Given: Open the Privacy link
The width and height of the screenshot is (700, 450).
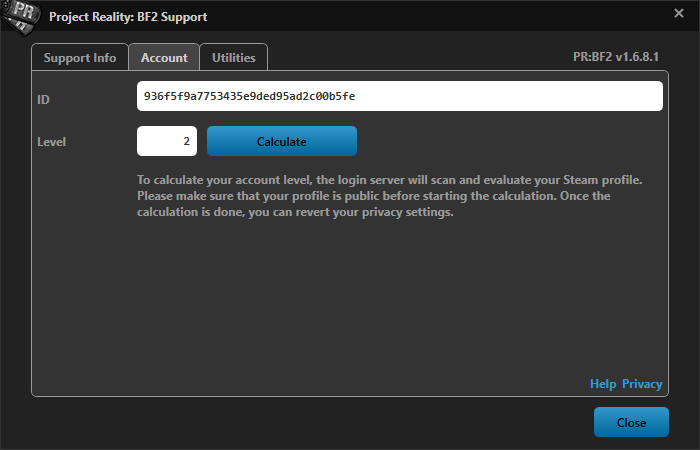Looking at the screenshot, I should coord(642,384).
